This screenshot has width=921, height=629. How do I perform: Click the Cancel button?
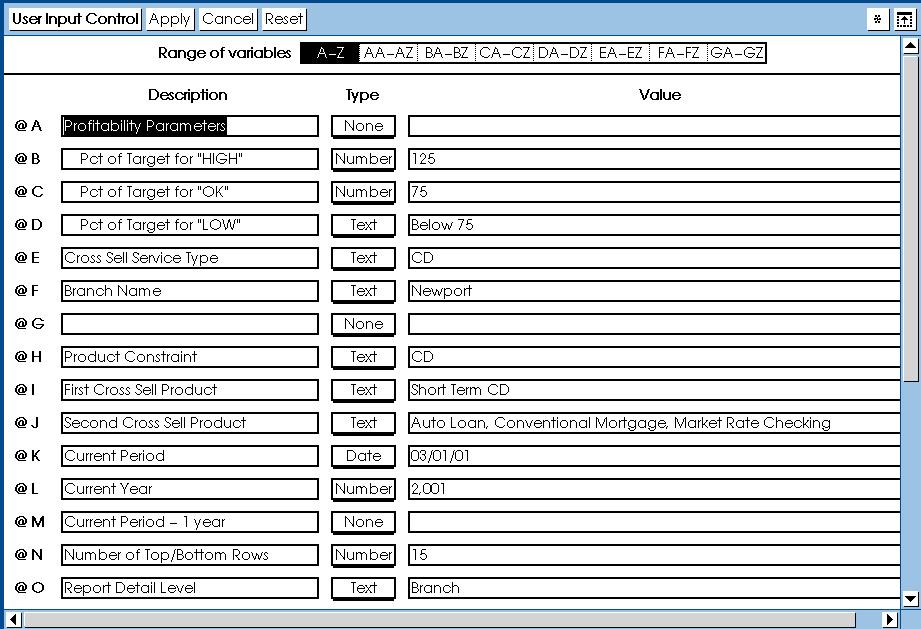(228, 19)
